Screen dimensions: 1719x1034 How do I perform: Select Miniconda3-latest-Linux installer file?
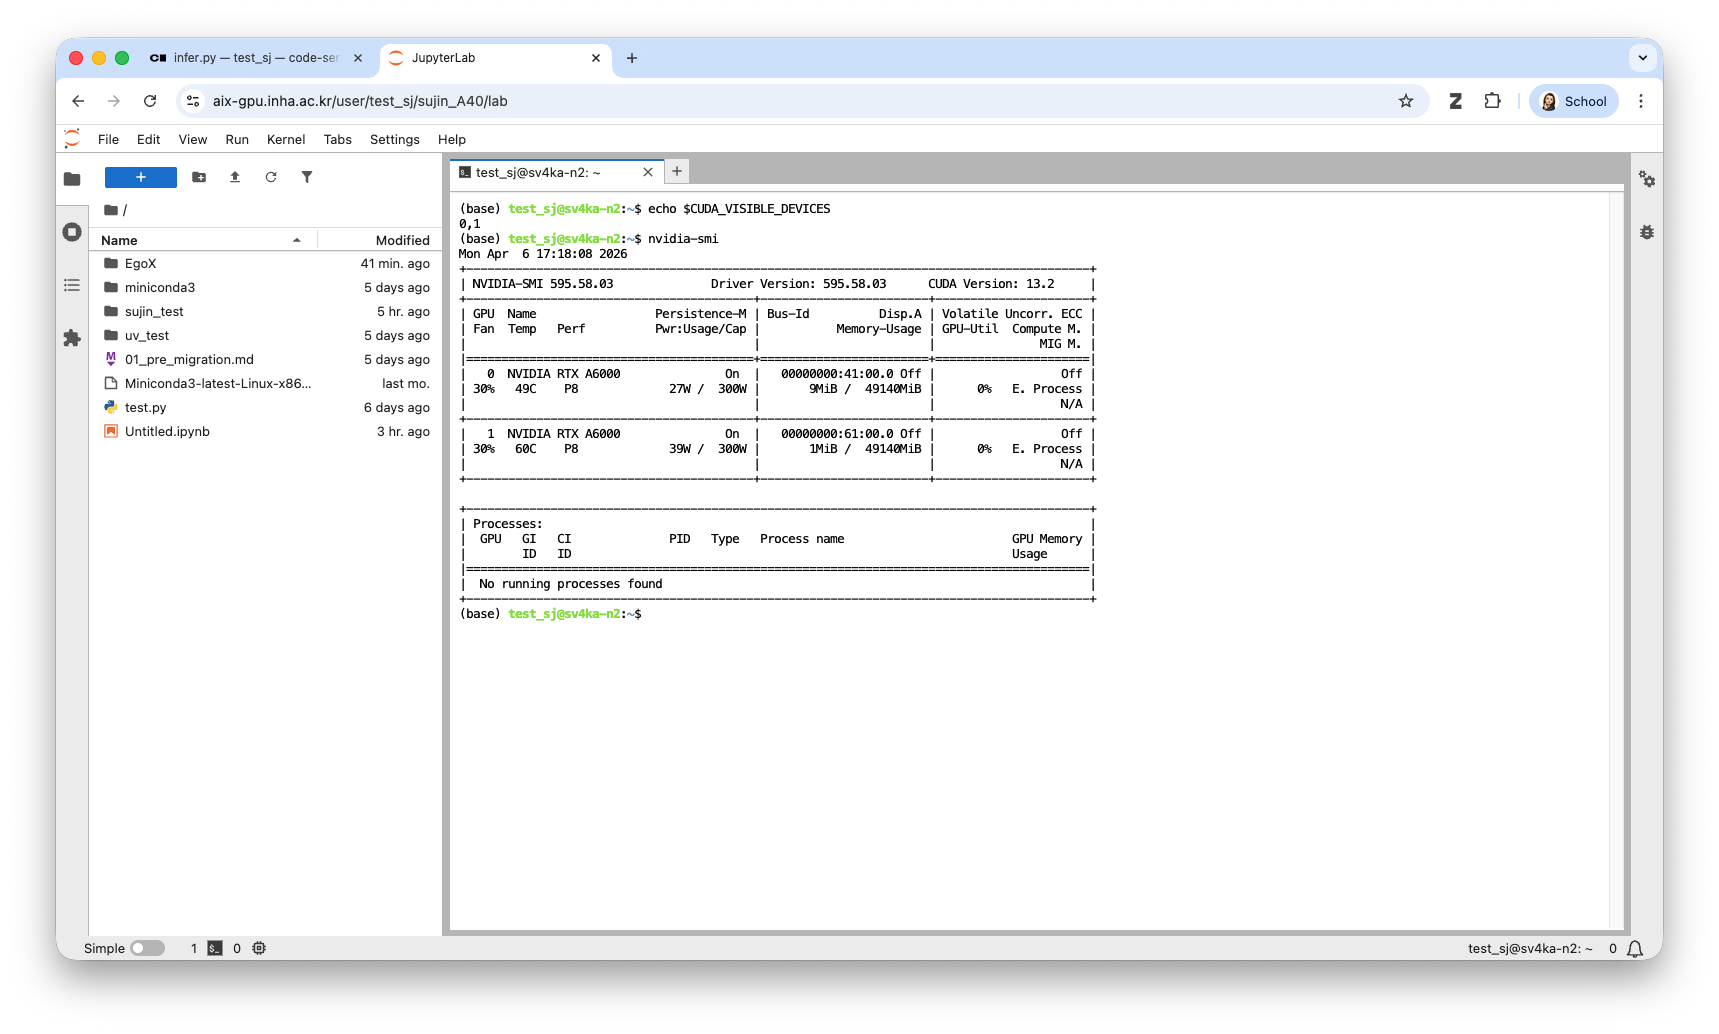pyautogui.click(x=265, y=384)
